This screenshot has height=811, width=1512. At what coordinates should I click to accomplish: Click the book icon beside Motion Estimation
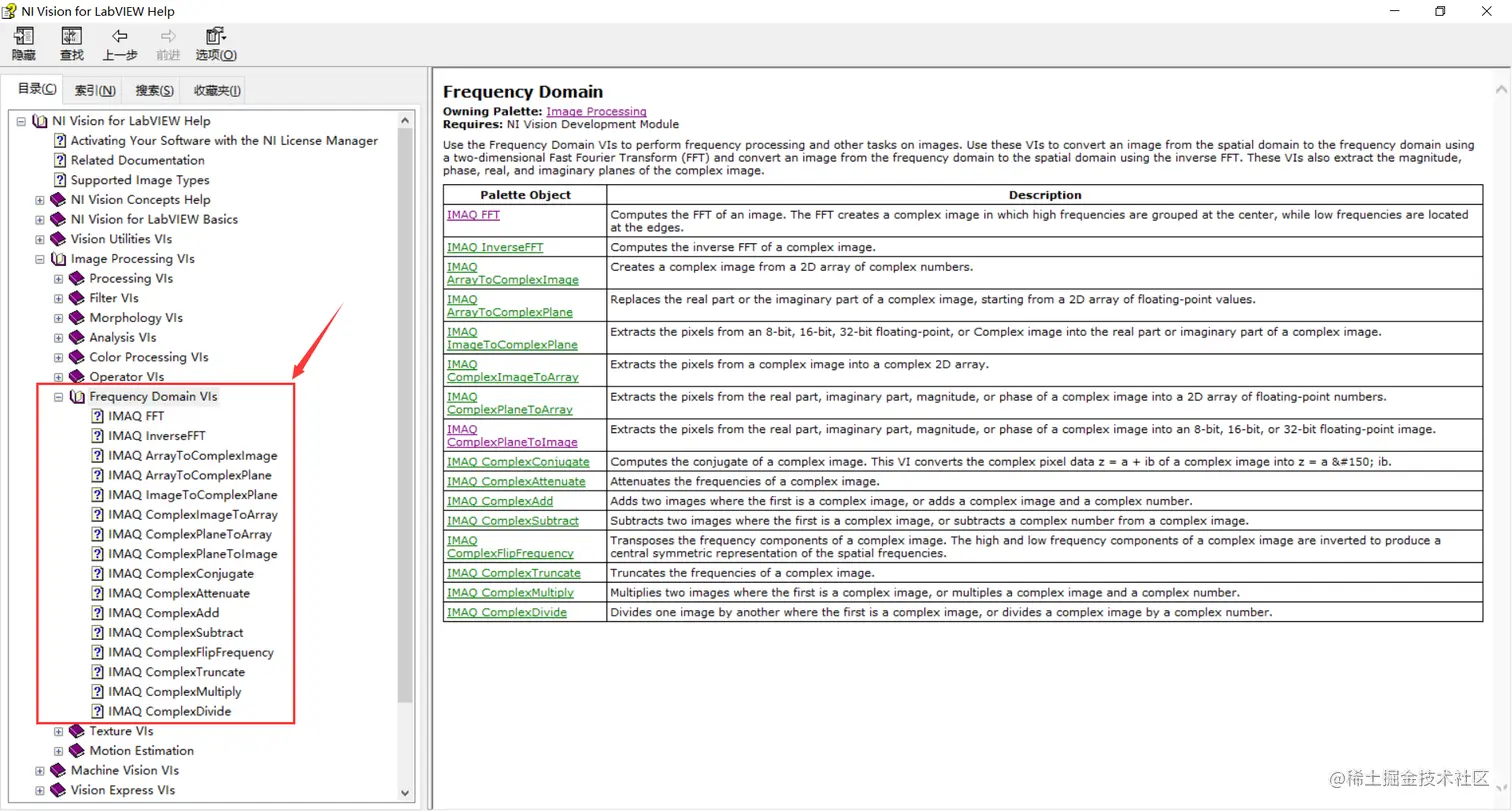coord(77,751)
